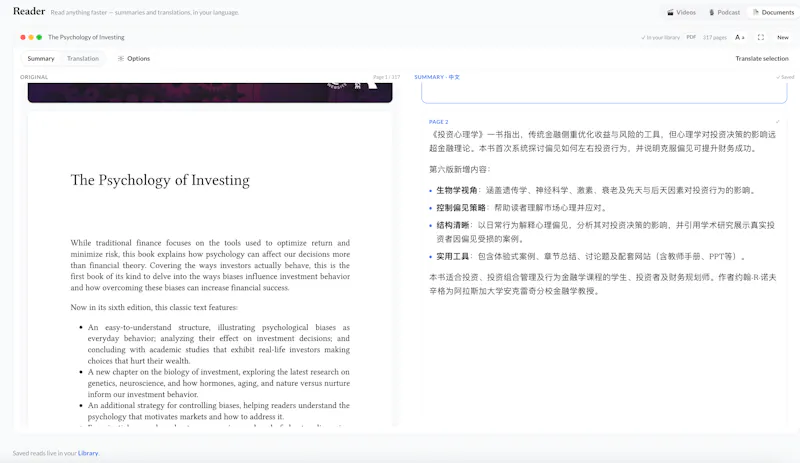Viewport: 800px width, 463px height.
Task: Click the PDF badge
Action: click(691, 37)
